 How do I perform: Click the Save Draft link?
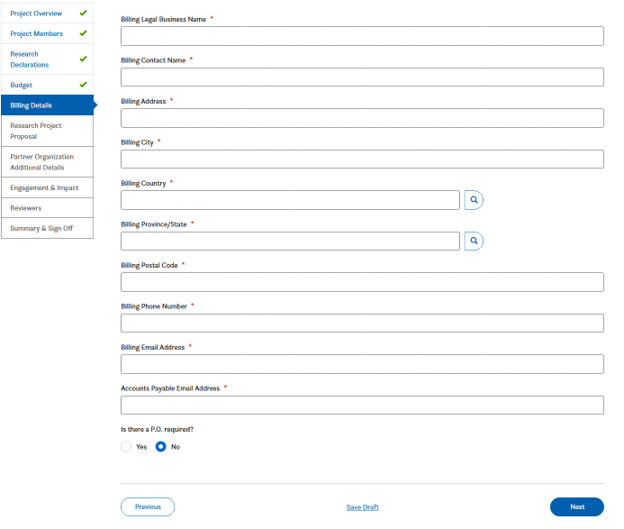tap(362, 507)
